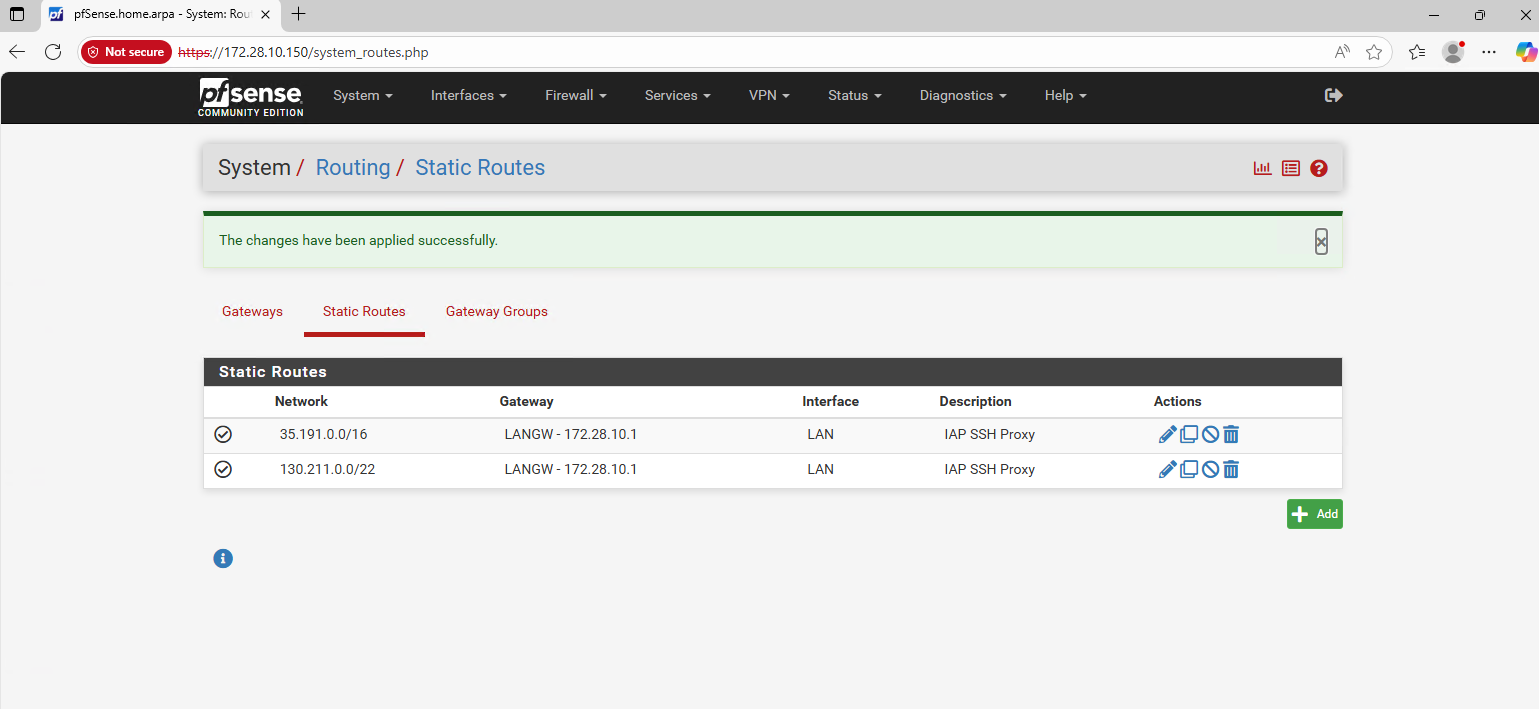Dismiss the changes applied success alert
The width and height of the screenshot is (1539, 709).
(x=1321, y=241)
